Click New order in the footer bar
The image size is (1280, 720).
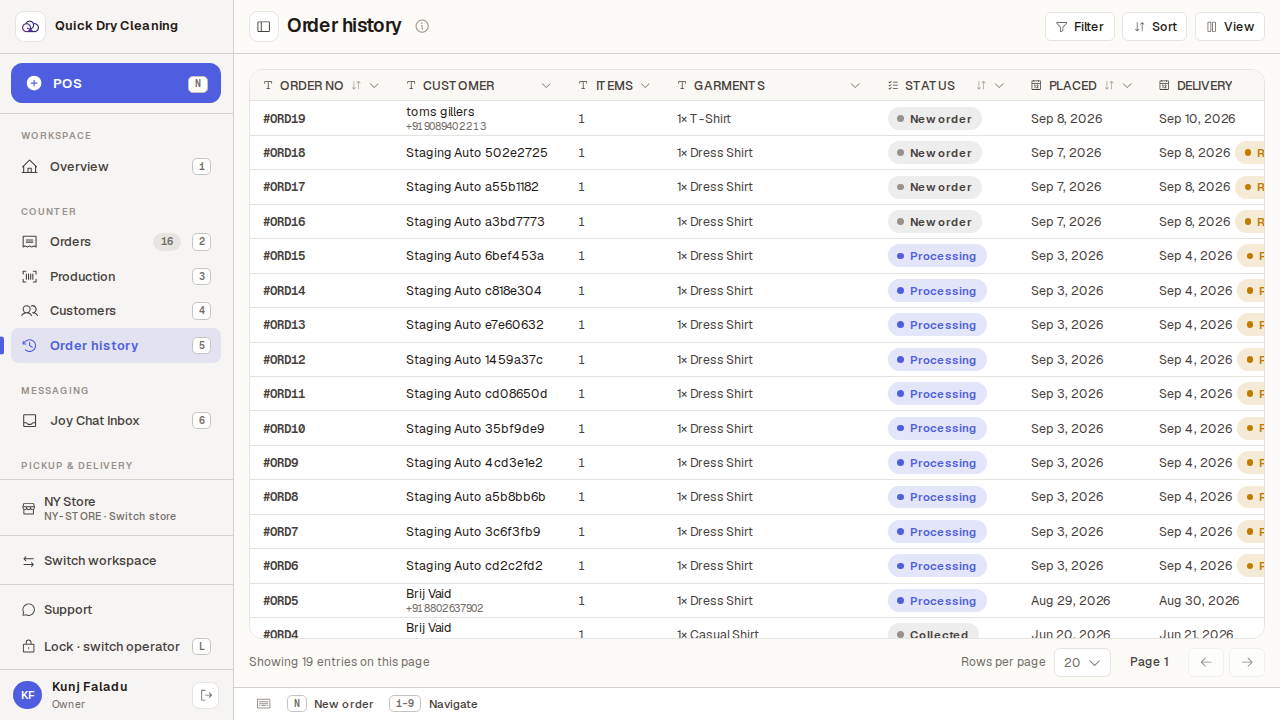[331, 704]
